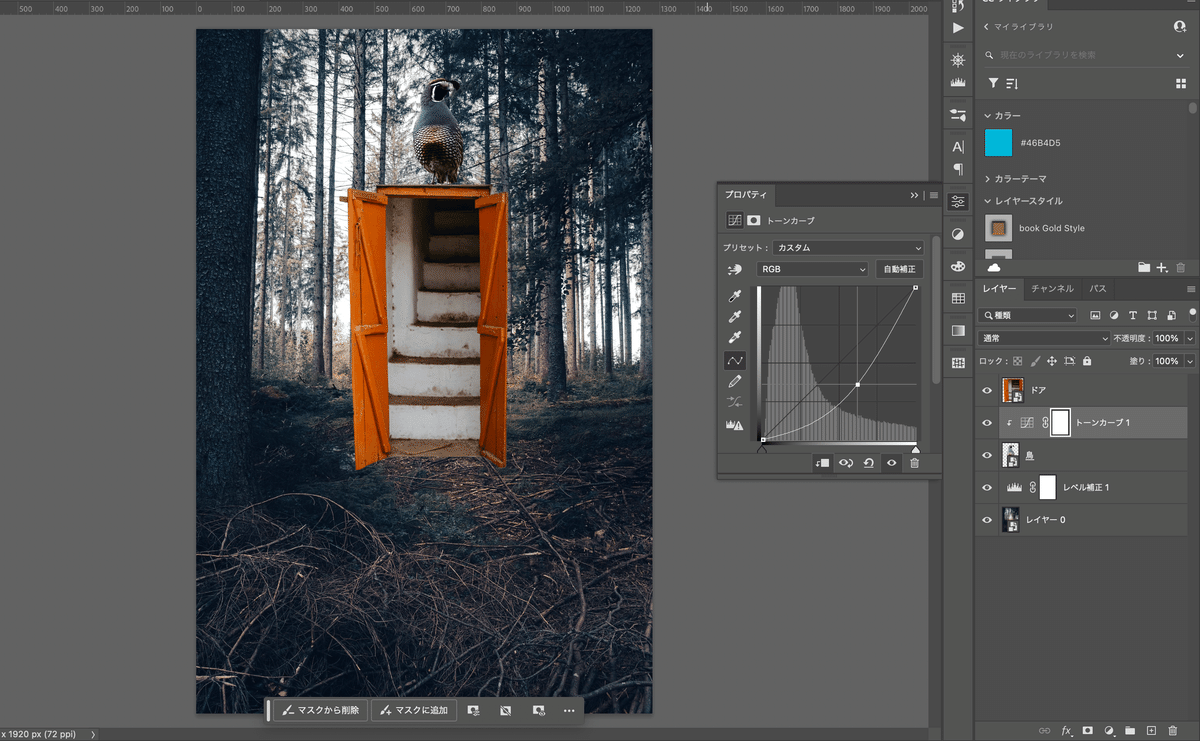Hide the ドア layer

click(987, 390)
